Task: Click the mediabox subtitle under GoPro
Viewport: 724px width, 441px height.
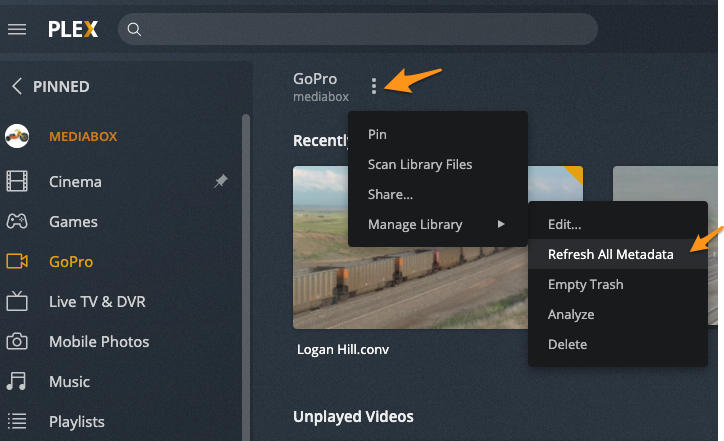Action: (321, 97)
